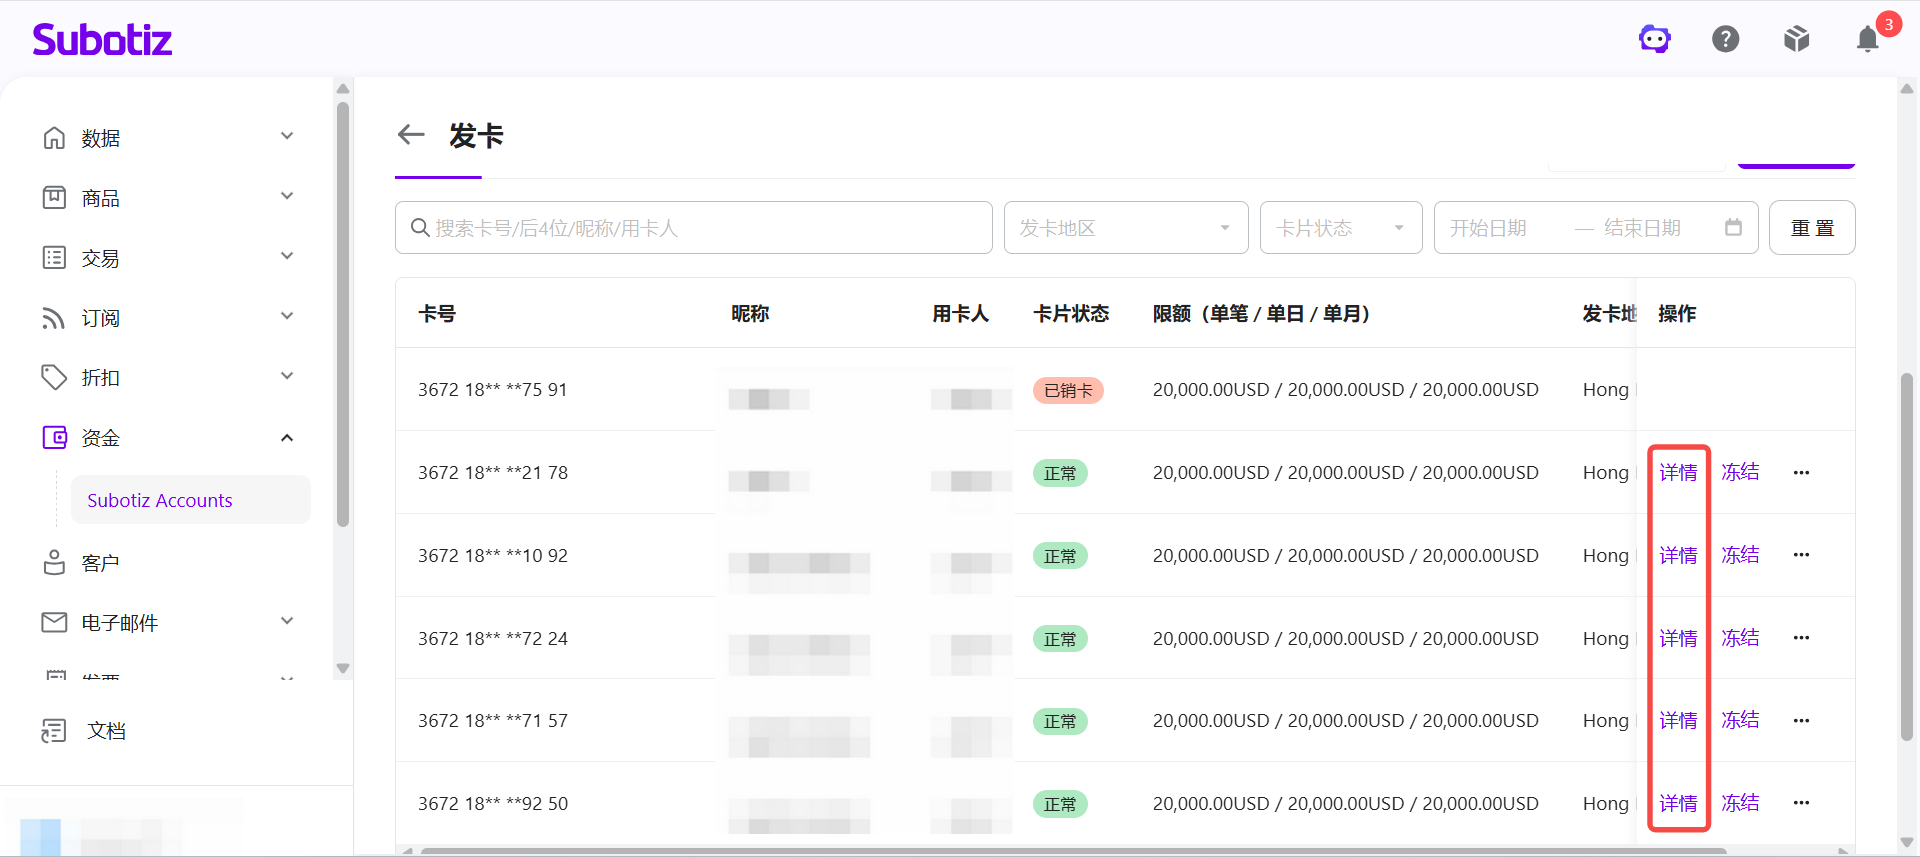Collapse the 资金 menu chevron
The width and height of the screenshot is (1920, 857).
[x=287, y=438]
